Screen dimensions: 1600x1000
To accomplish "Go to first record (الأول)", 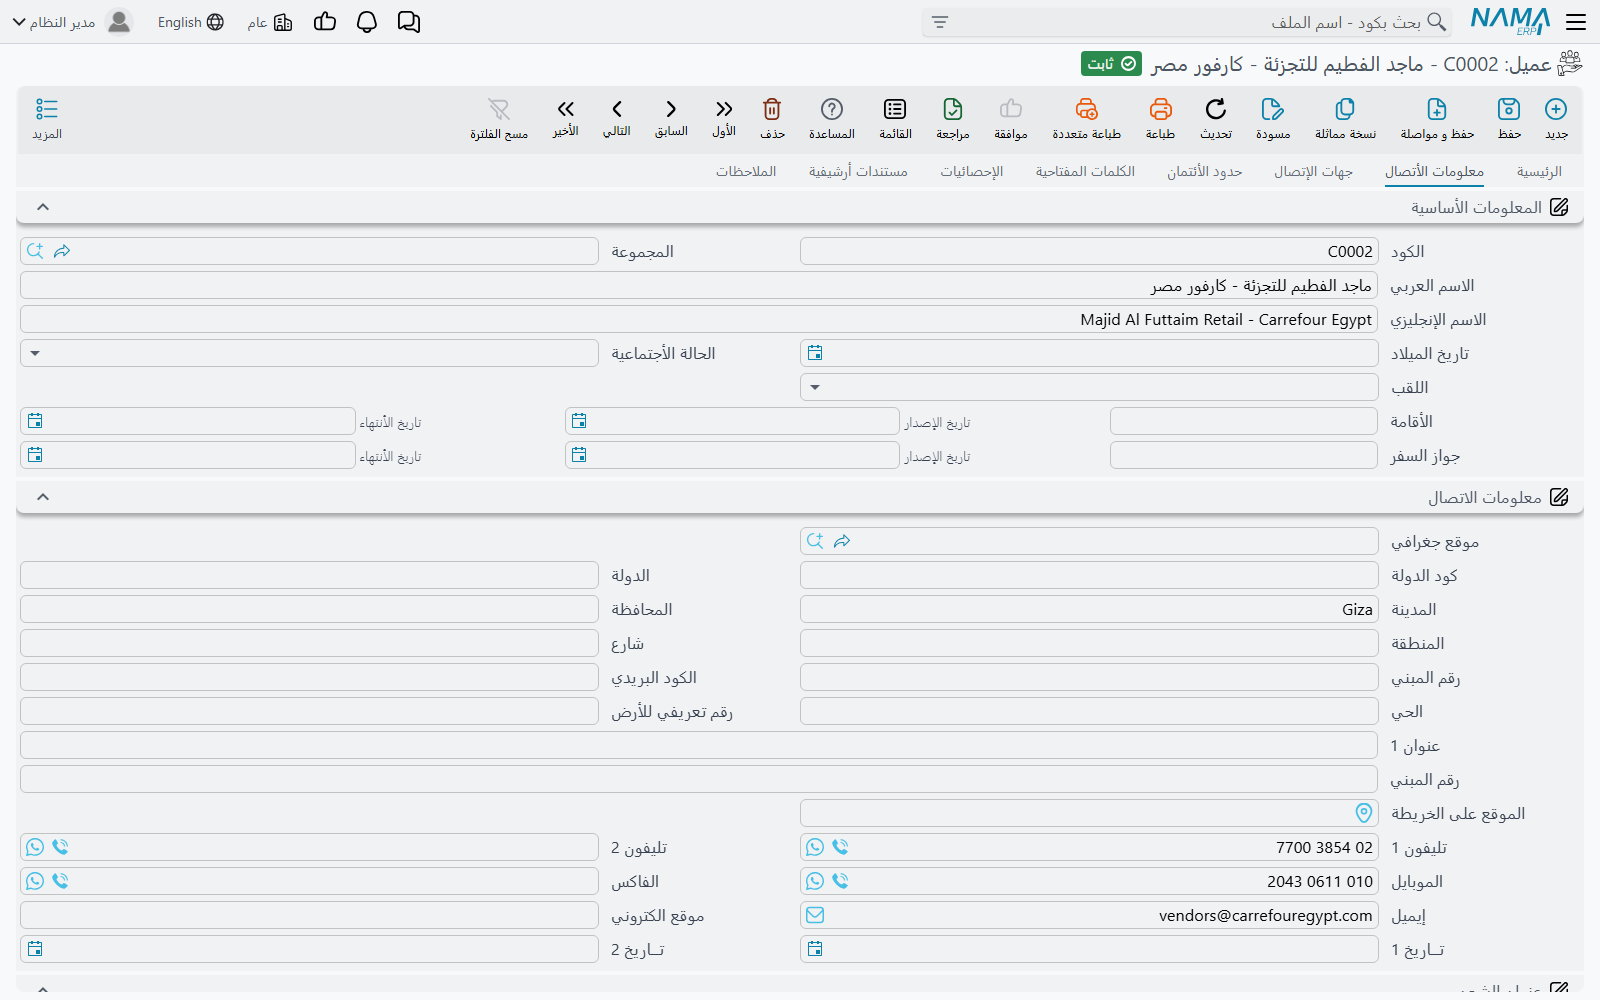I will point(724,109).
